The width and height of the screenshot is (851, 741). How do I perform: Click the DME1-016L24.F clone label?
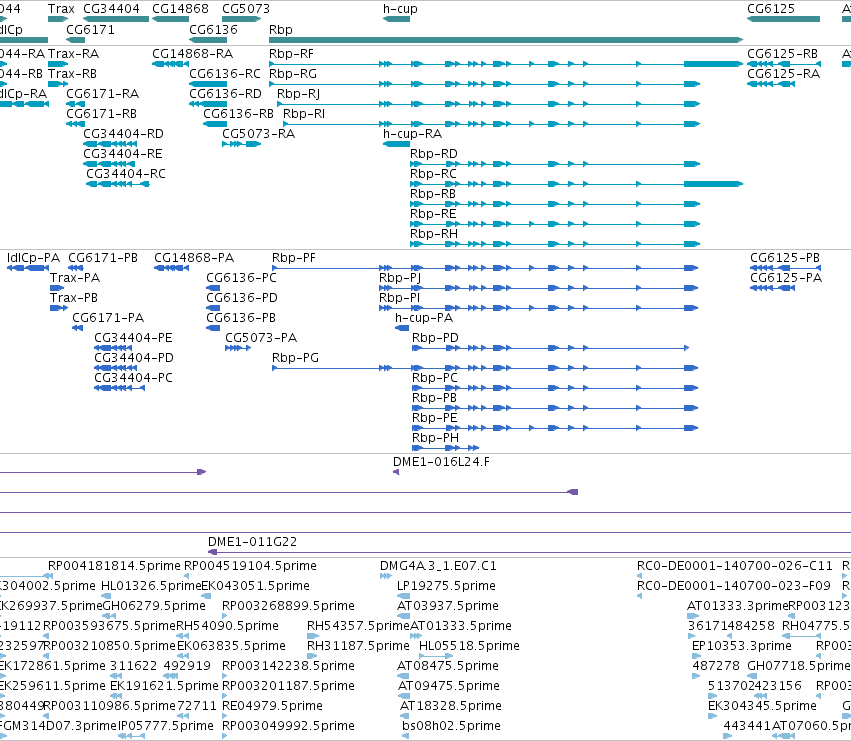pos(441,462)
